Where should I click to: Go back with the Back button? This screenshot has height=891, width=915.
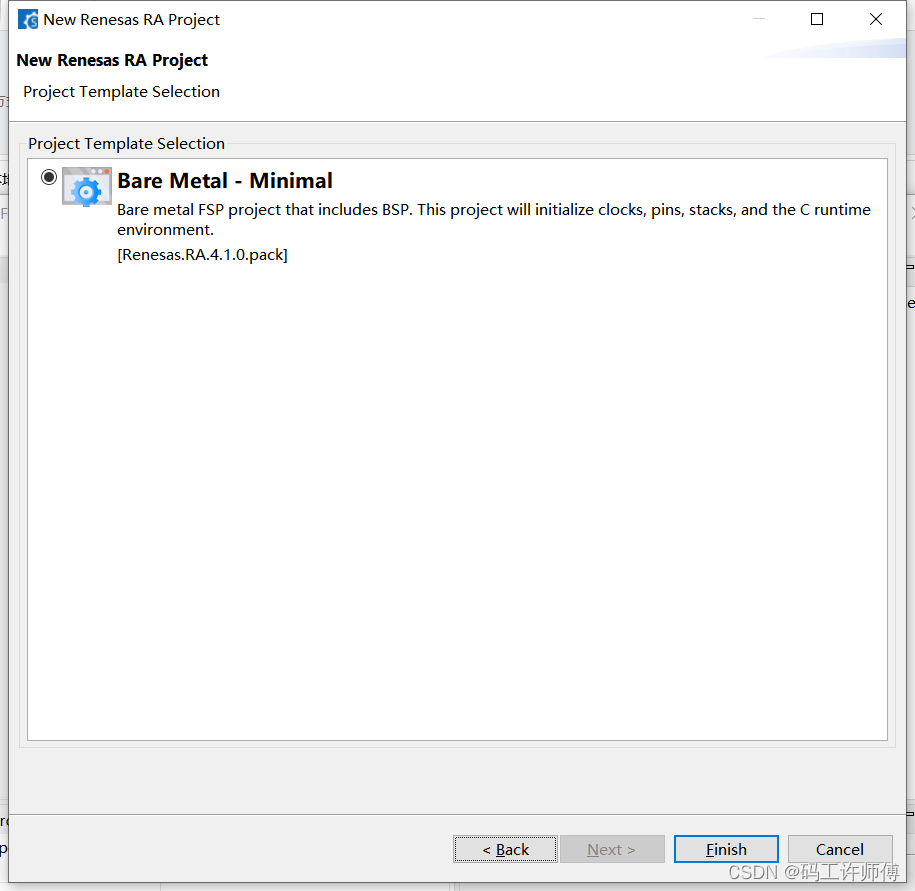click(x=505, y=849)
